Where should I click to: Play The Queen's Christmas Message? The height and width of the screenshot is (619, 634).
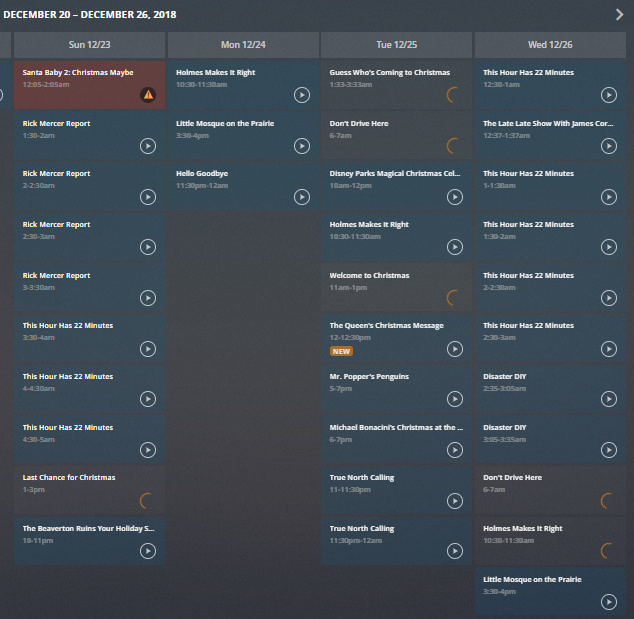point(455,349)
